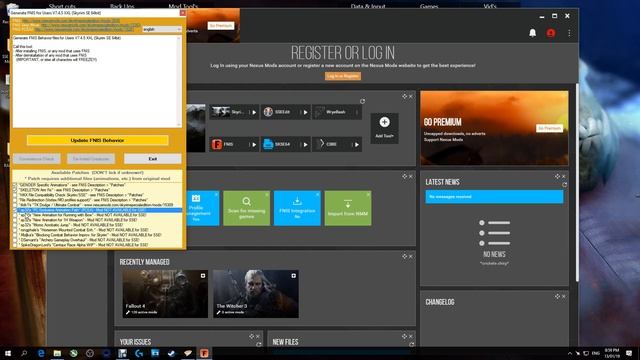Toggle GENDER Specific Animations patch checkbox
The height and width of the screenshot is (360, 640).
[15, 185]
